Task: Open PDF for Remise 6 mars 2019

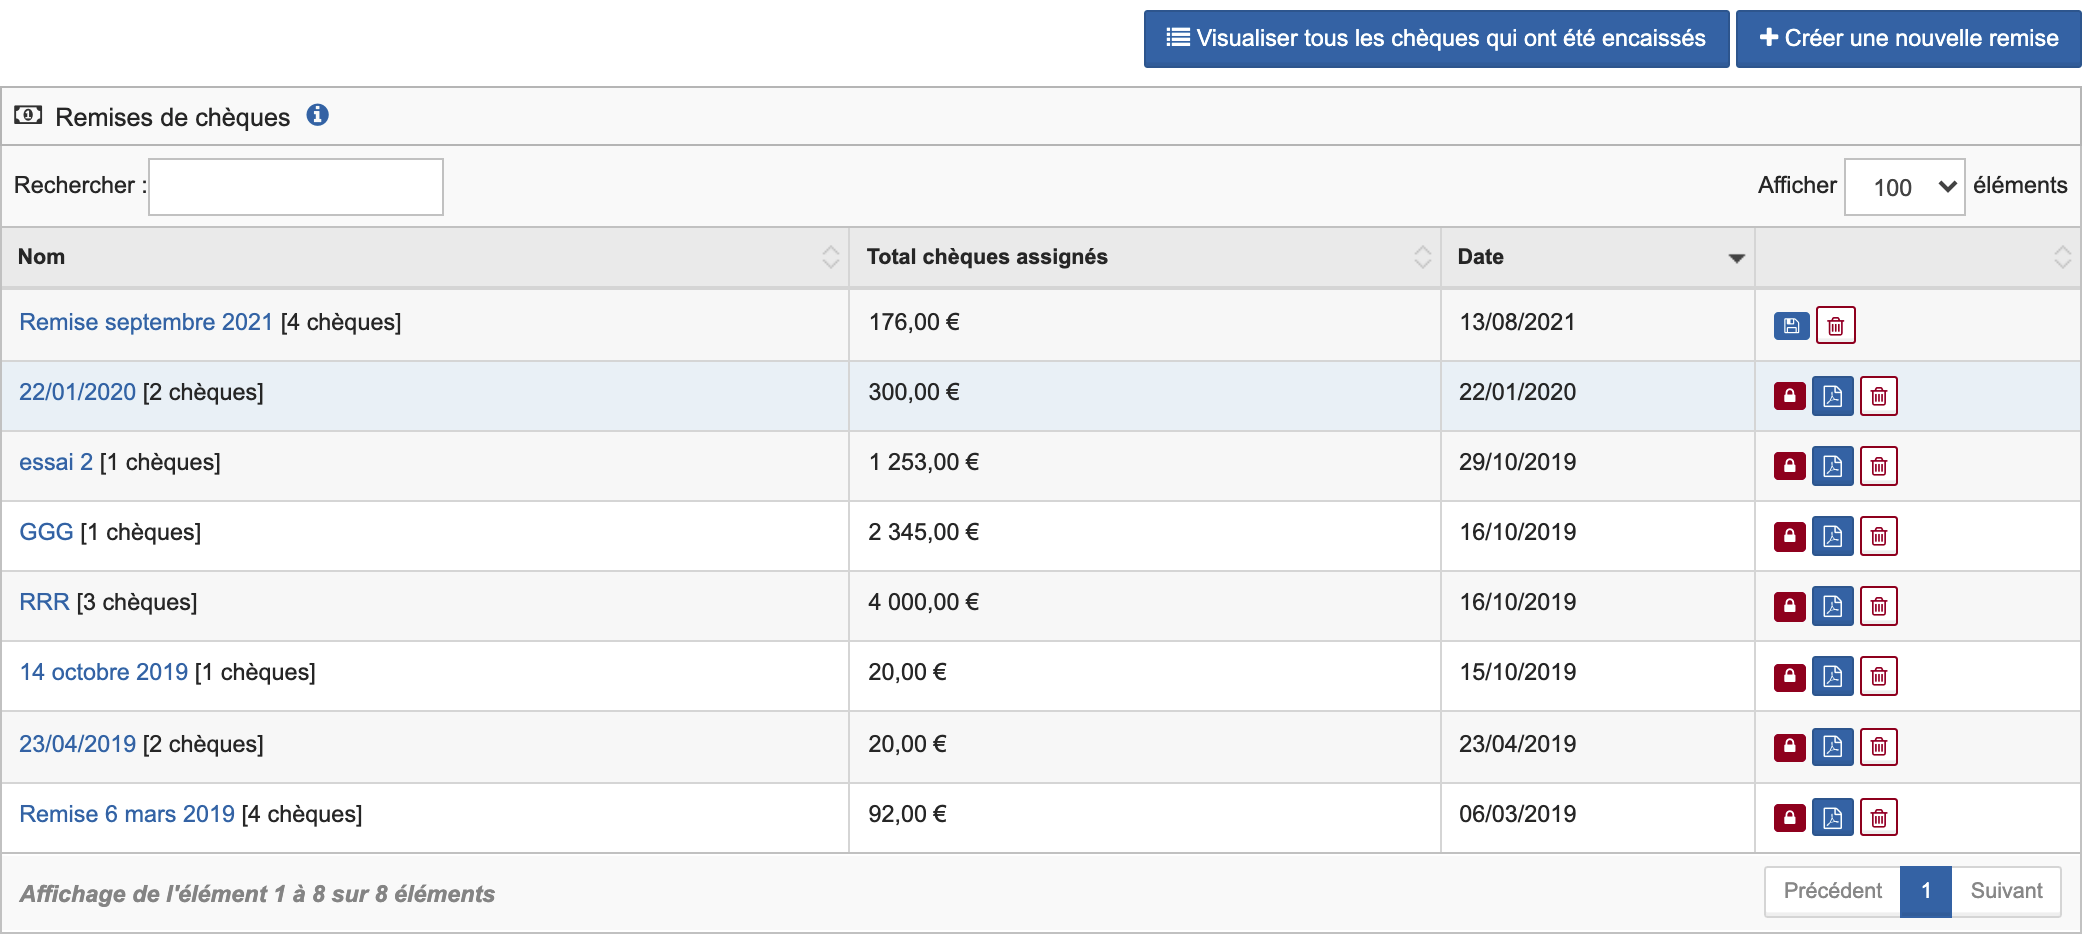Action: click(1832, 817)
